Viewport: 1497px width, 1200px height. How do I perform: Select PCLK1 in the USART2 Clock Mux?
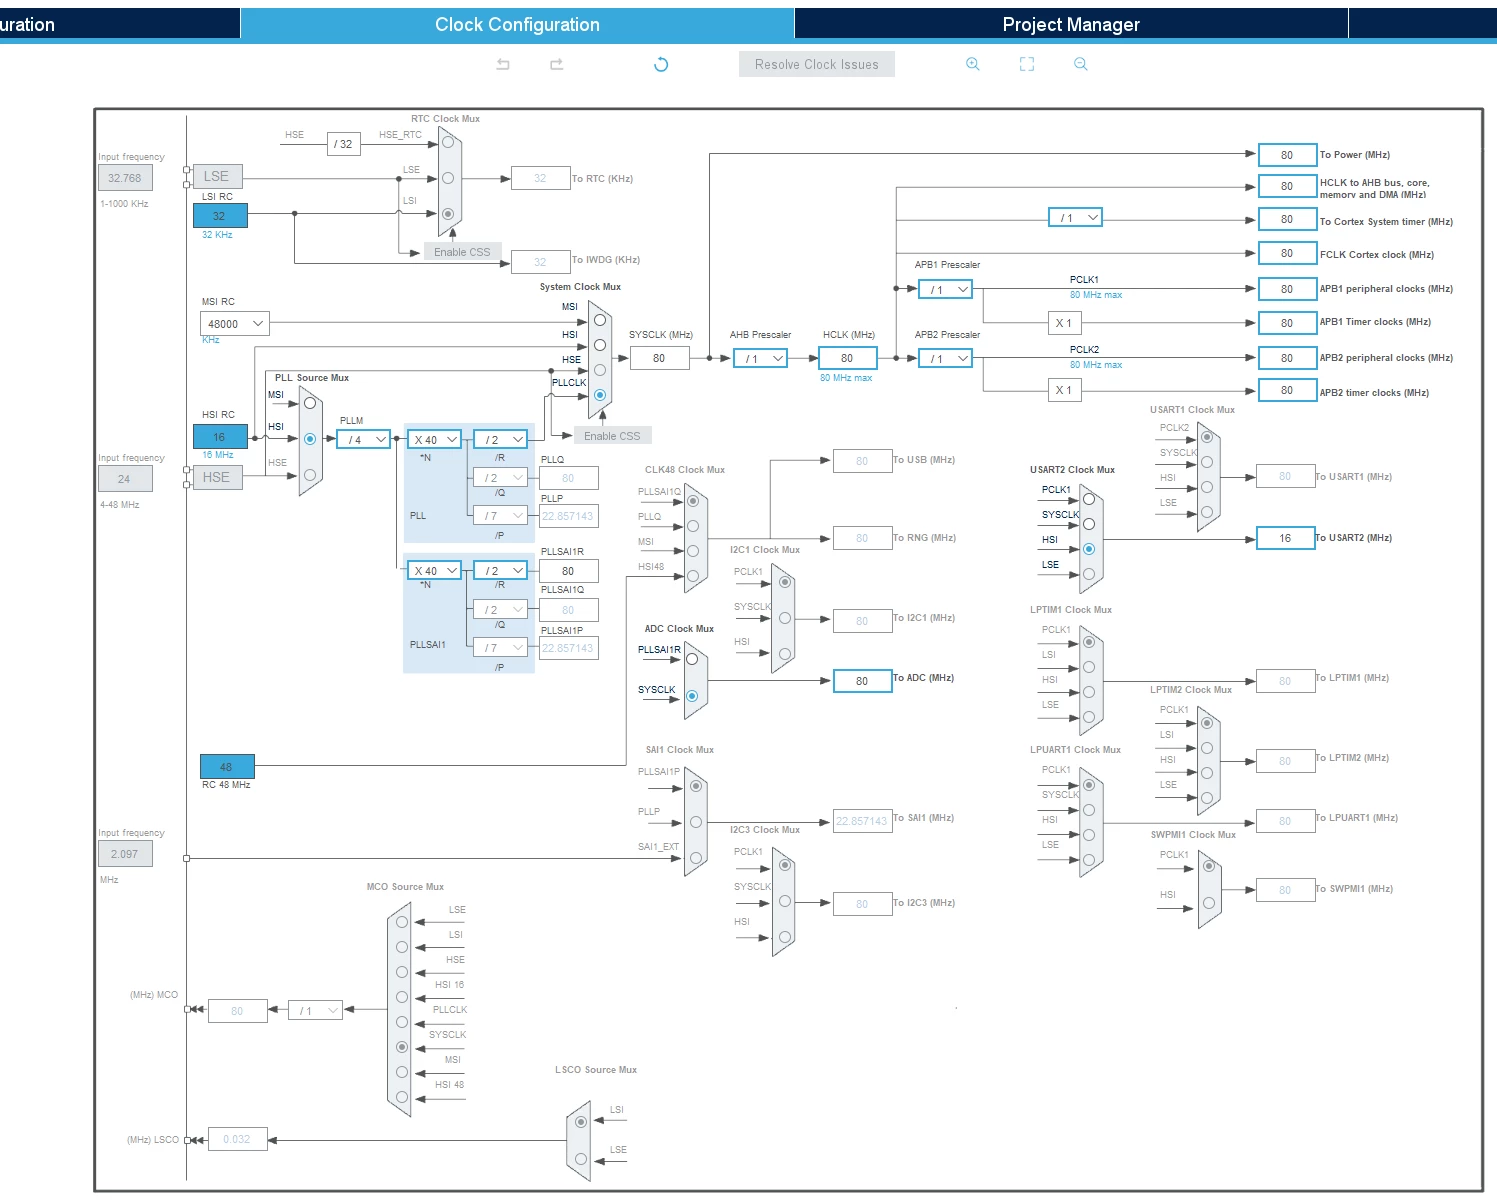tap(1089, 499)
